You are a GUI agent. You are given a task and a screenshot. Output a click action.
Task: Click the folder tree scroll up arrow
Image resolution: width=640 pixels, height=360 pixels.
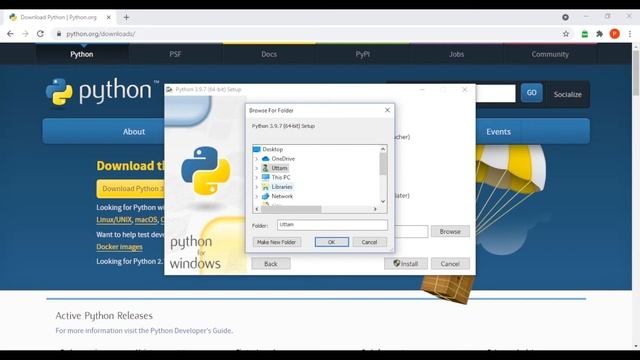point(383,149)
